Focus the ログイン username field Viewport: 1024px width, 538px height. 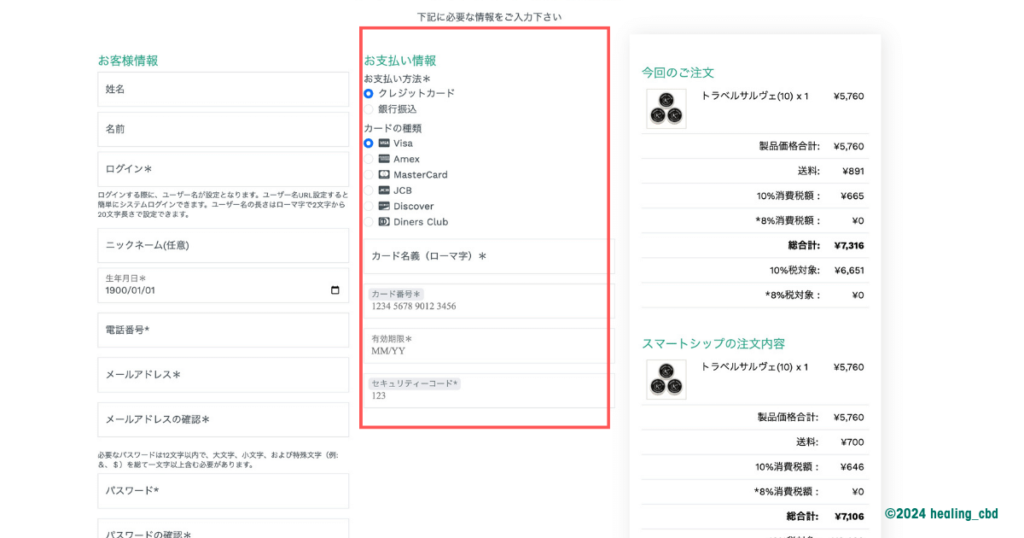point(223,169)
